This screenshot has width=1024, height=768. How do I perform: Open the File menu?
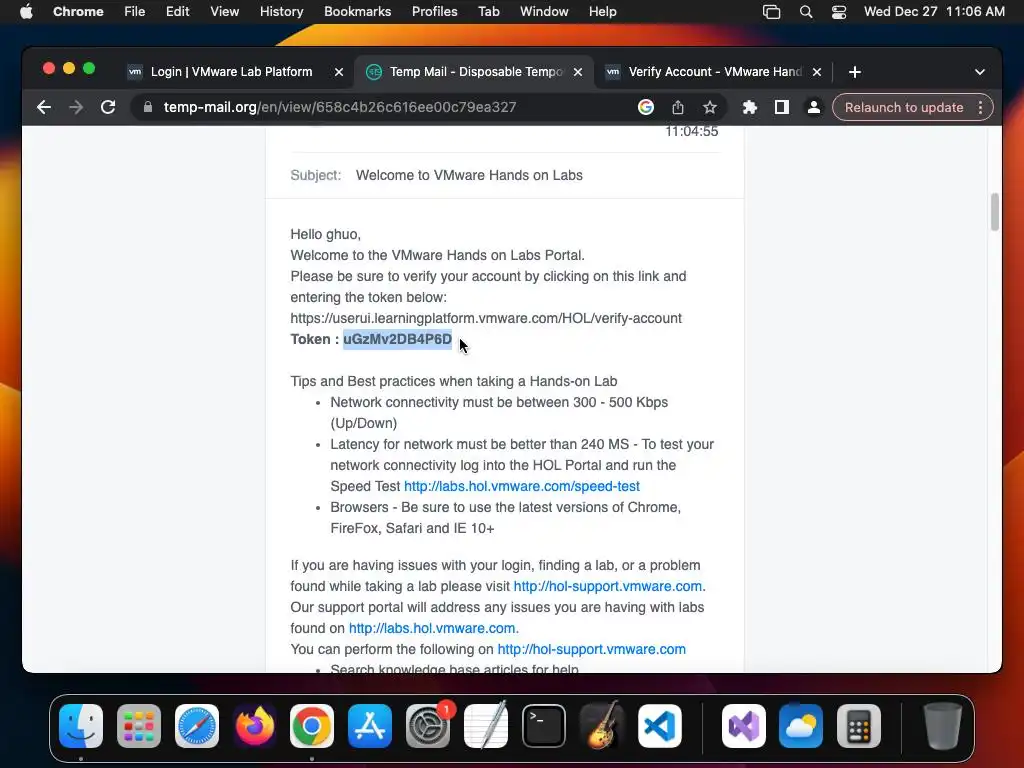click(135, 12)
